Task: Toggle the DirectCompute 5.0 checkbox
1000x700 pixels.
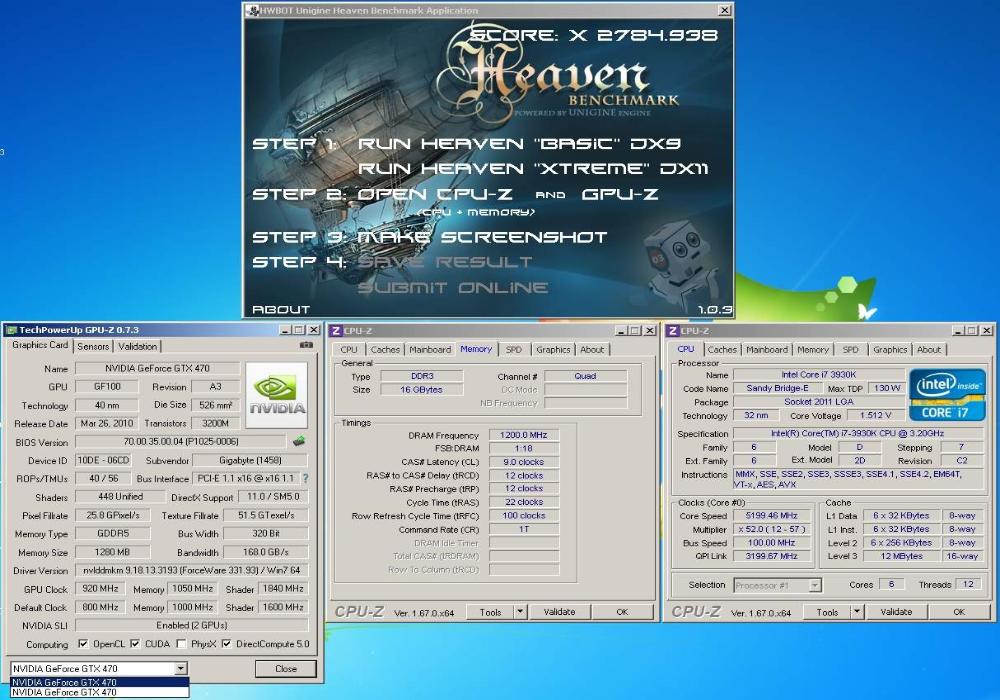Action: pos(226,644)
